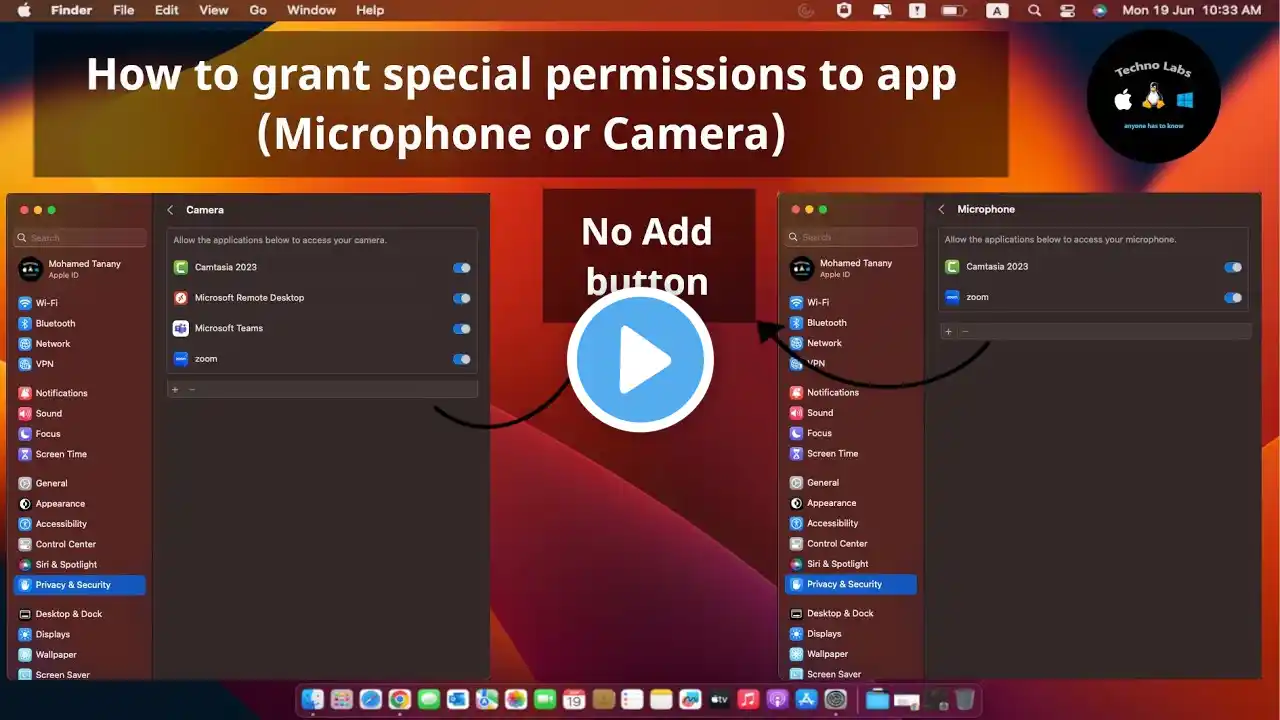Click the "Microsoft Teams" app name
This screenshot has height=720, width=1280.
(229, 328)
